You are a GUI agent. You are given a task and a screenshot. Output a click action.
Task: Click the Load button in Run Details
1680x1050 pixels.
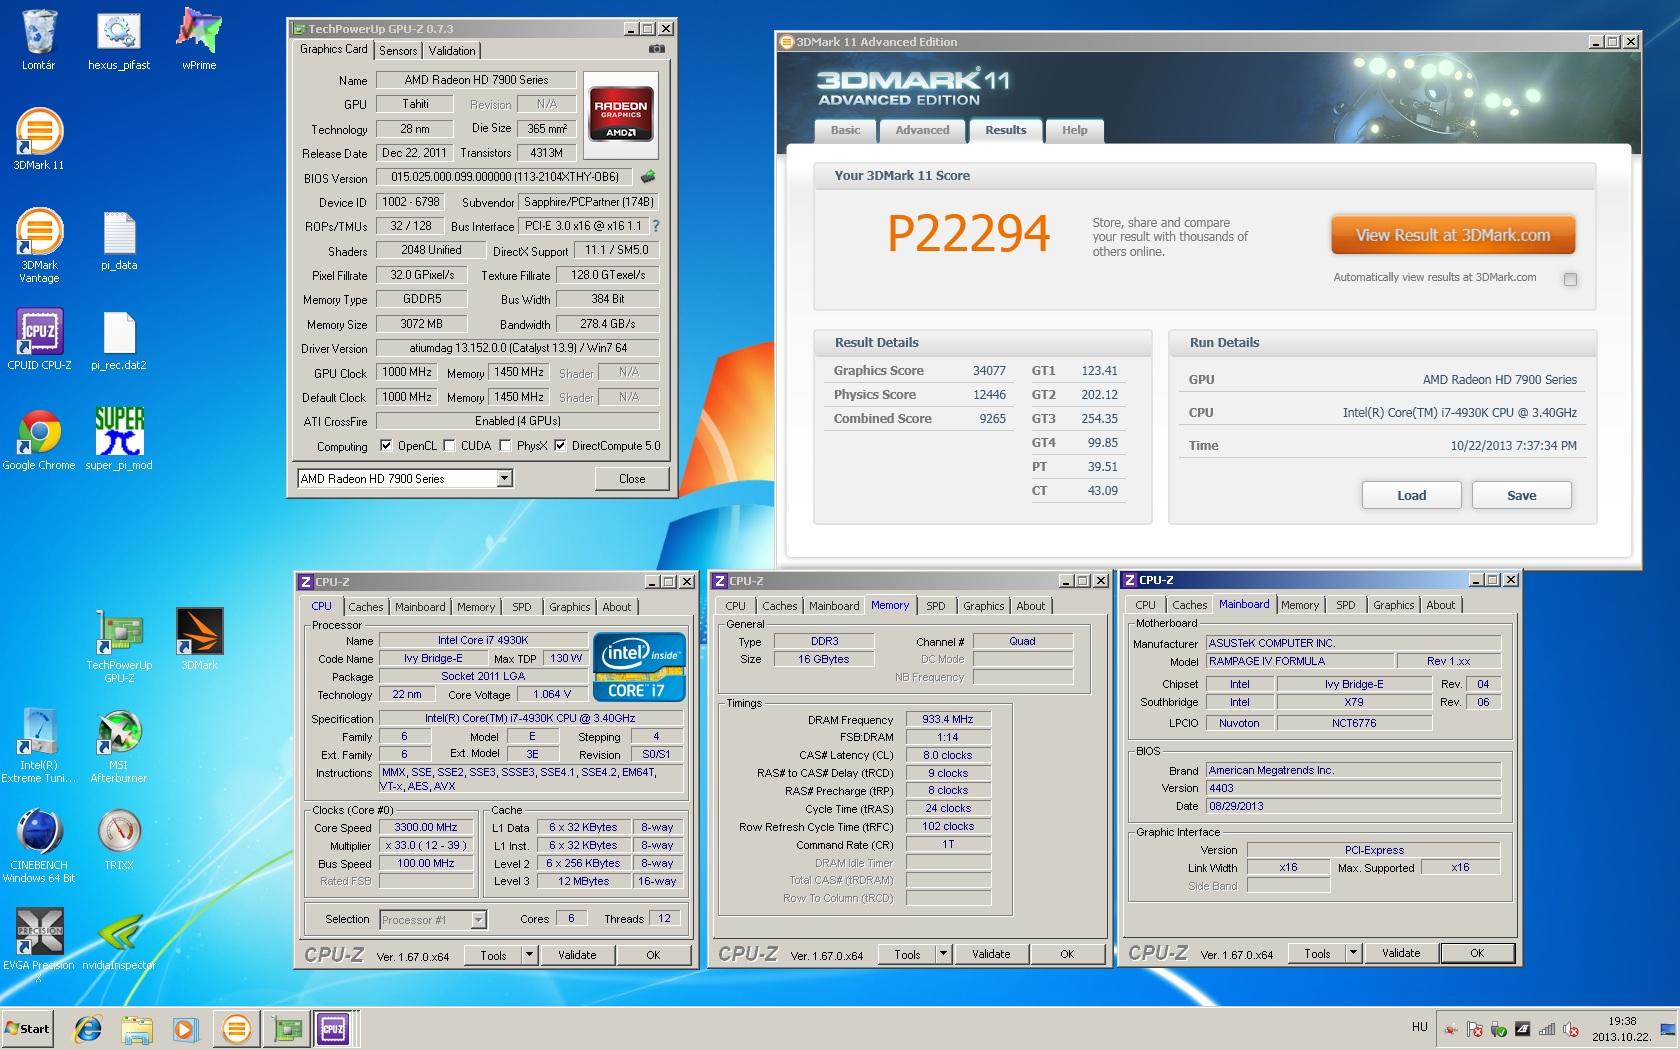[x=1411, y=495]
